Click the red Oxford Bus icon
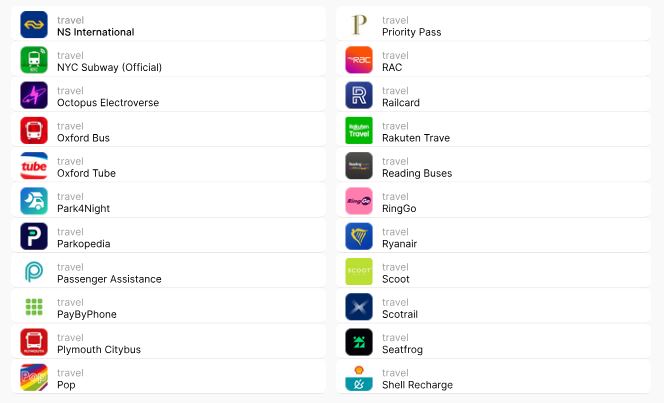This screenshot has height=403, width=664. (x=34, y=131)
